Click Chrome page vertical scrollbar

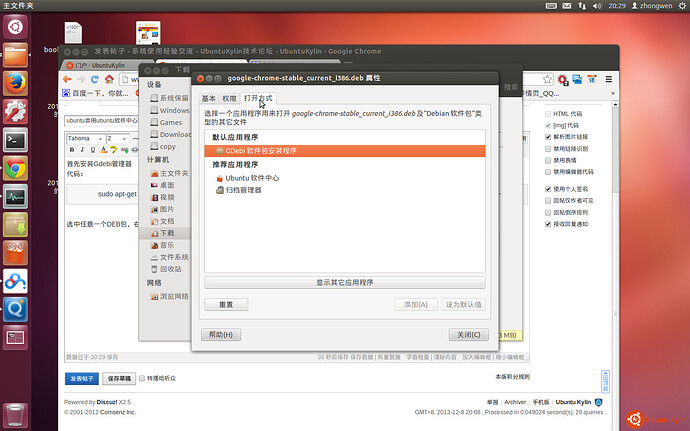coord(615,150)
